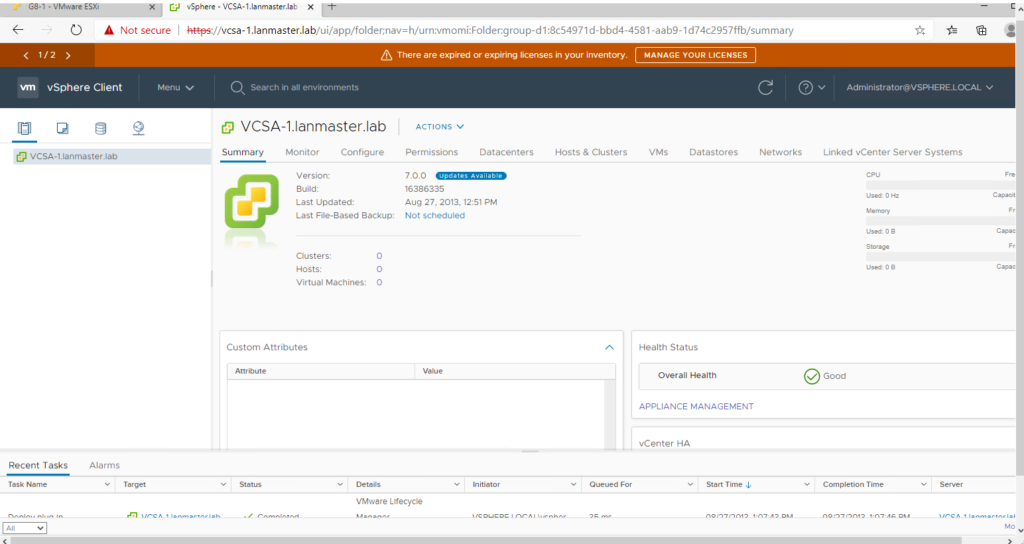Click the MANAGE YOUR LICENSES button

click(x=694, y=55)
